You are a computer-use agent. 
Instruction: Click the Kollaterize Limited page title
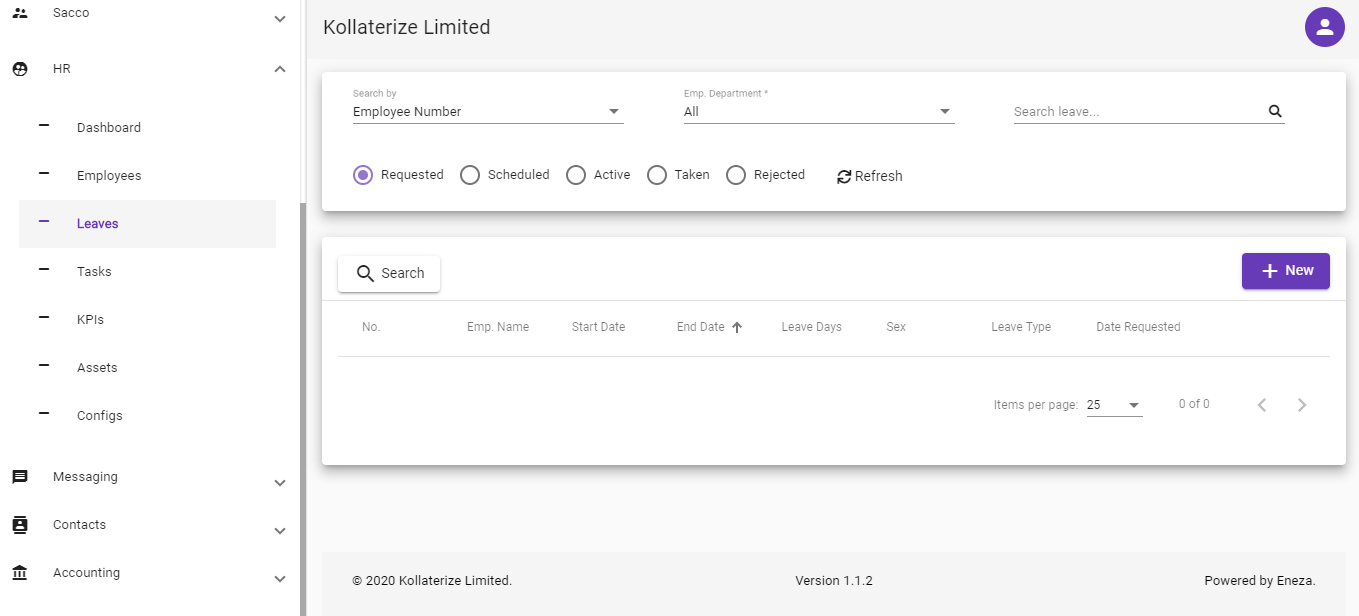pyautogui.click(x=407, y=27)
